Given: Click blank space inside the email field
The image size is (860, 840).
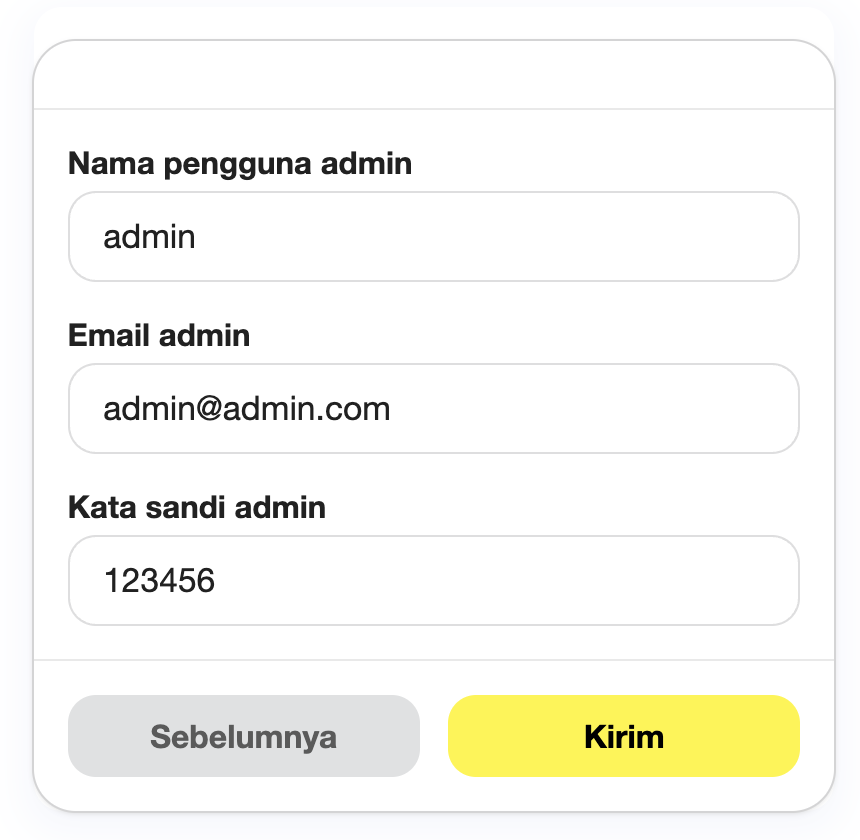Looking at the screenshot, I should point(592,408).
